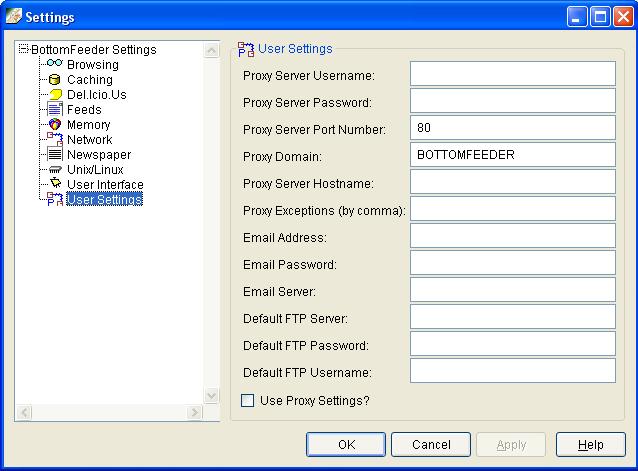Open Del.Icio.Us settings category

(x=97, y=95)
